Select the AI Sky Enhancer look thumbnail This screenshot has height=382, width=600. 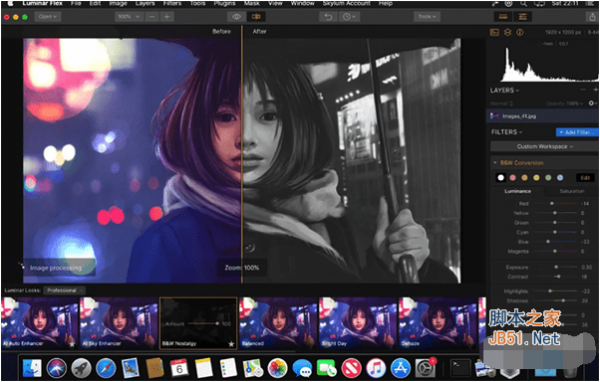pos(119,323)
